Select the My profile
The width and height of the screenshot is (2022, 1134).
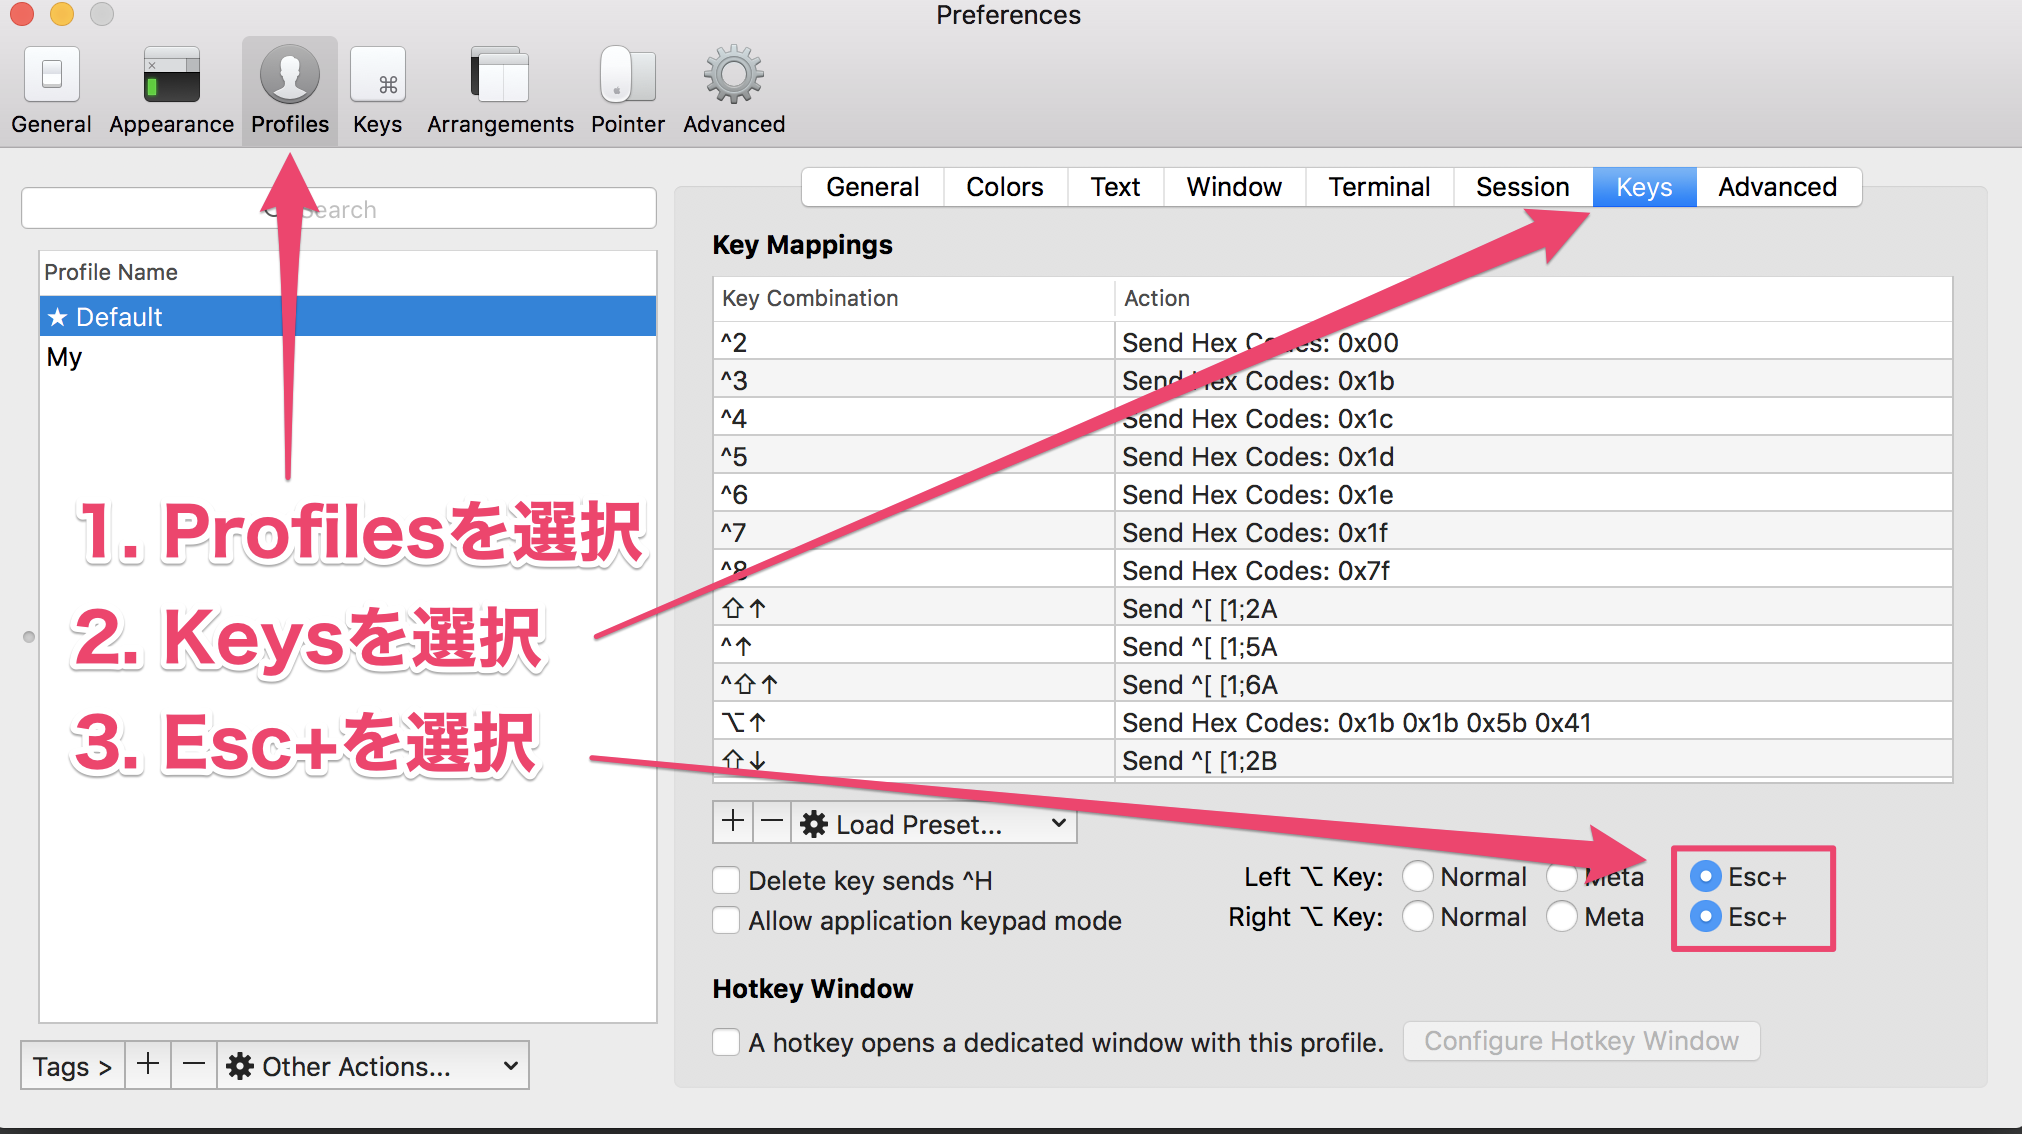[64, 356]
